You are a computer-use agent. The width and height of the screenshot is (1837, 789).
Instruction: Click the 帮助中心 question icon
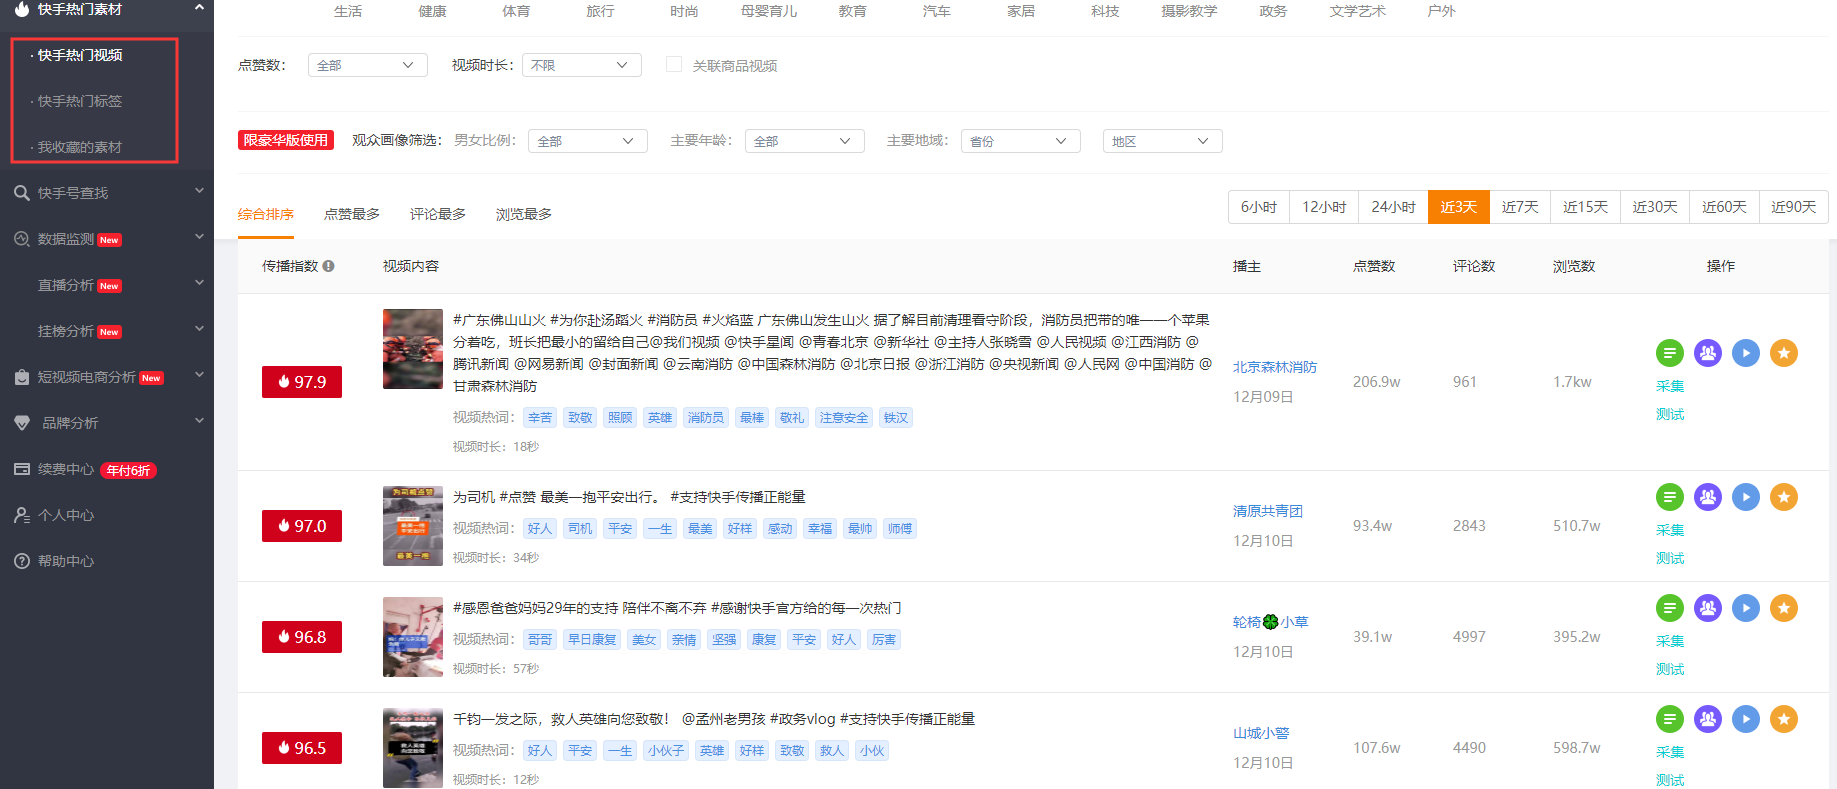pyautogui.click(x=21, y=561)
